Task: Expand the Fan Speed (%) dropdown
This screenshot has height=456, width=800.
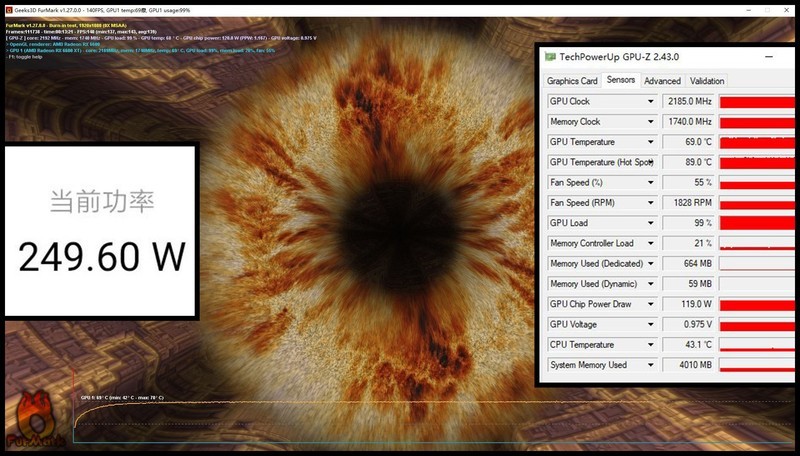Action: pyautogui.click(x=651, y=182)
